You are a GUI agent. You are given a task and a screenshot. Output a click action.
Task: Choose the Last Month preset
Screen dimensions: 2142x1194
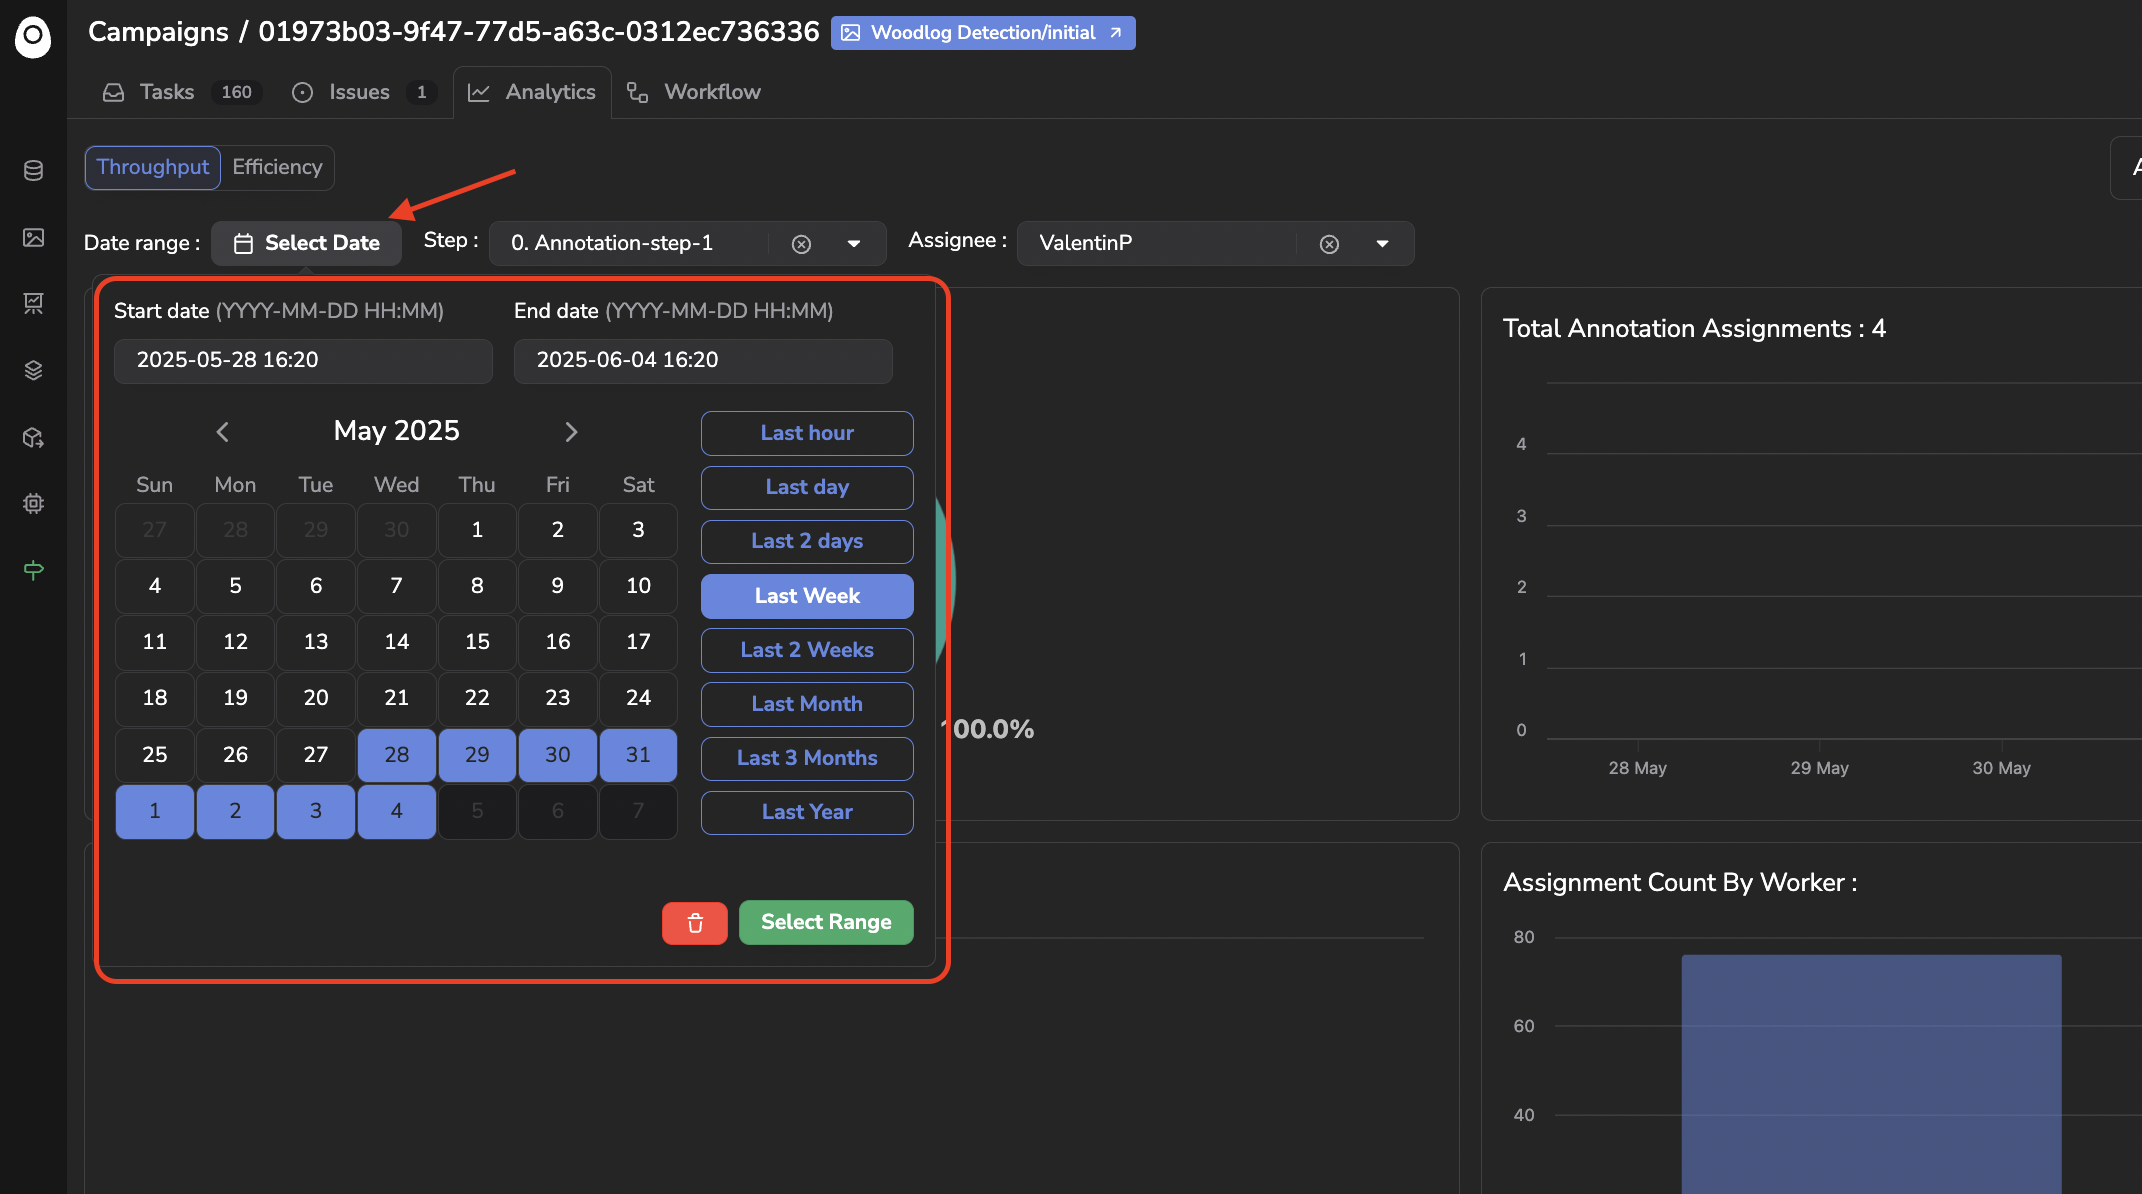807,704
